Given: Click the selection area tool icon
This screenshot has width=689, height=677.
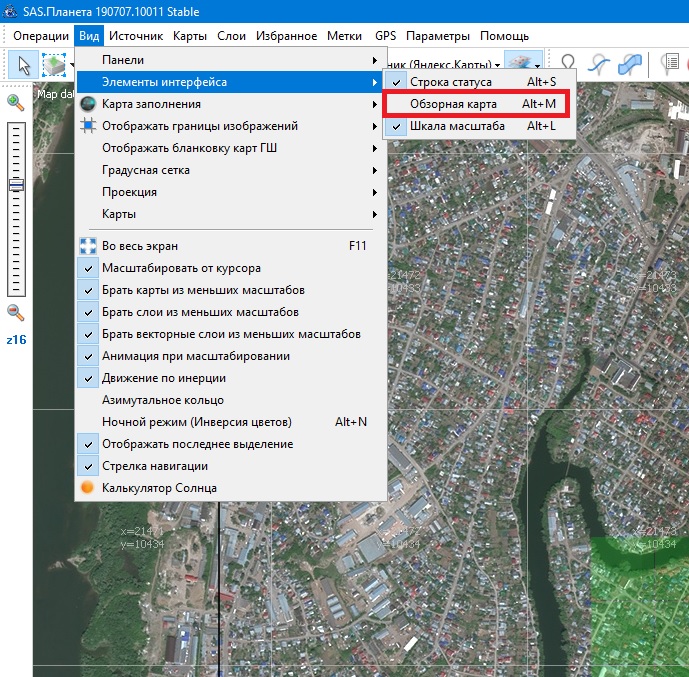Looking at the screenshot, I should pyautogui.click(x=54, y=65).
